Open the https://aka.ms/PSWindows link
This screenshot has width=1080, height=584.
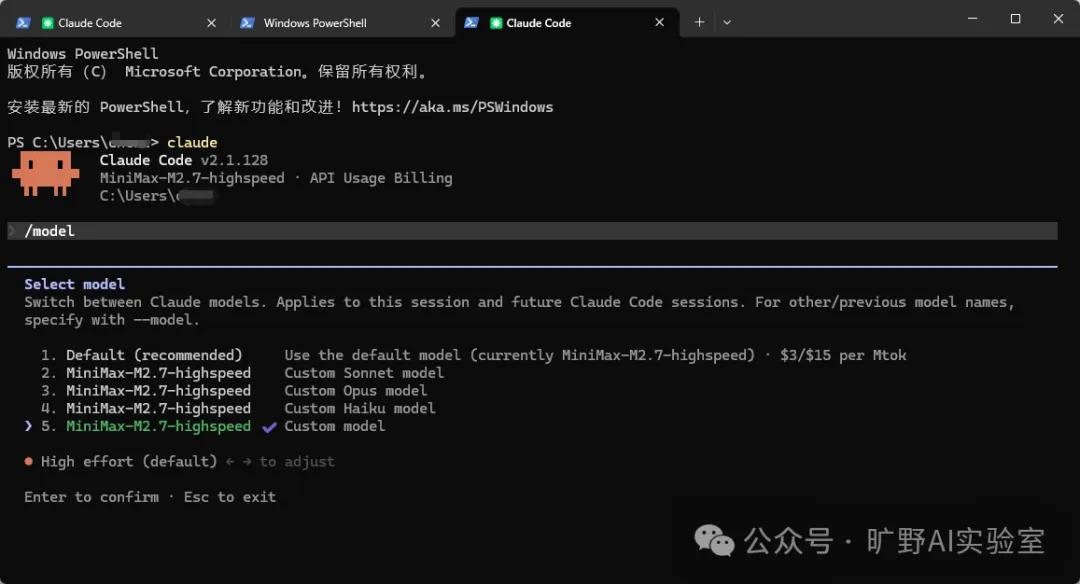coord(453,107)
